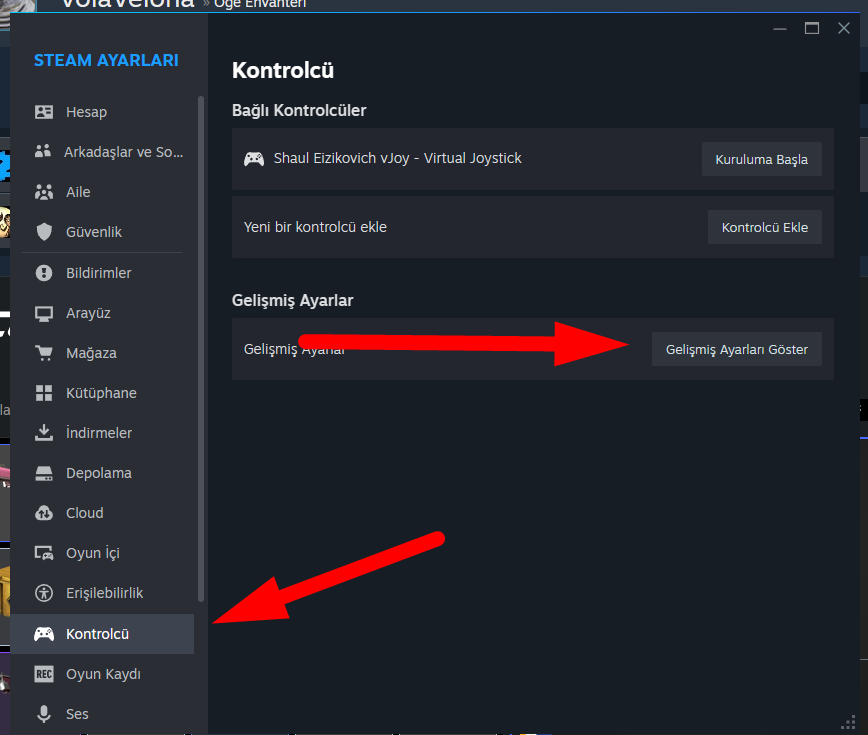Screen dimensions: 868x735
Task: Open the Arayüz settings section
Action: (x=102, y=313)
